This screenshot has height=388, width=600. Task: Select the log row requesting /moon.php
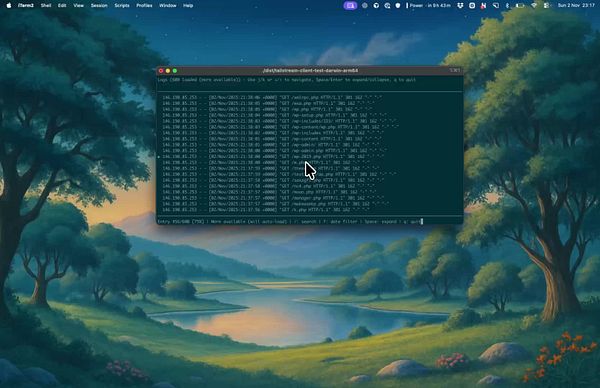tap(269, 192)
